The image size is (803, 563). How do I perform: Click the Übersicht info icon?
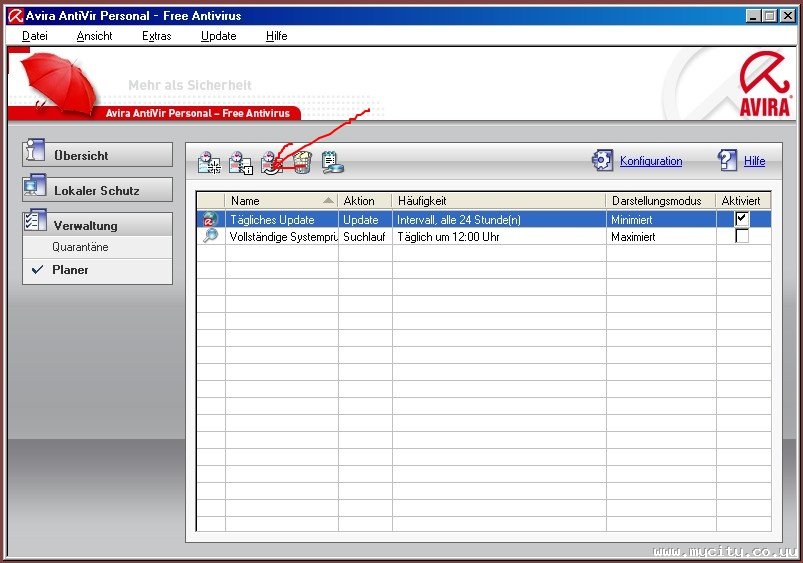coord(35,150)
